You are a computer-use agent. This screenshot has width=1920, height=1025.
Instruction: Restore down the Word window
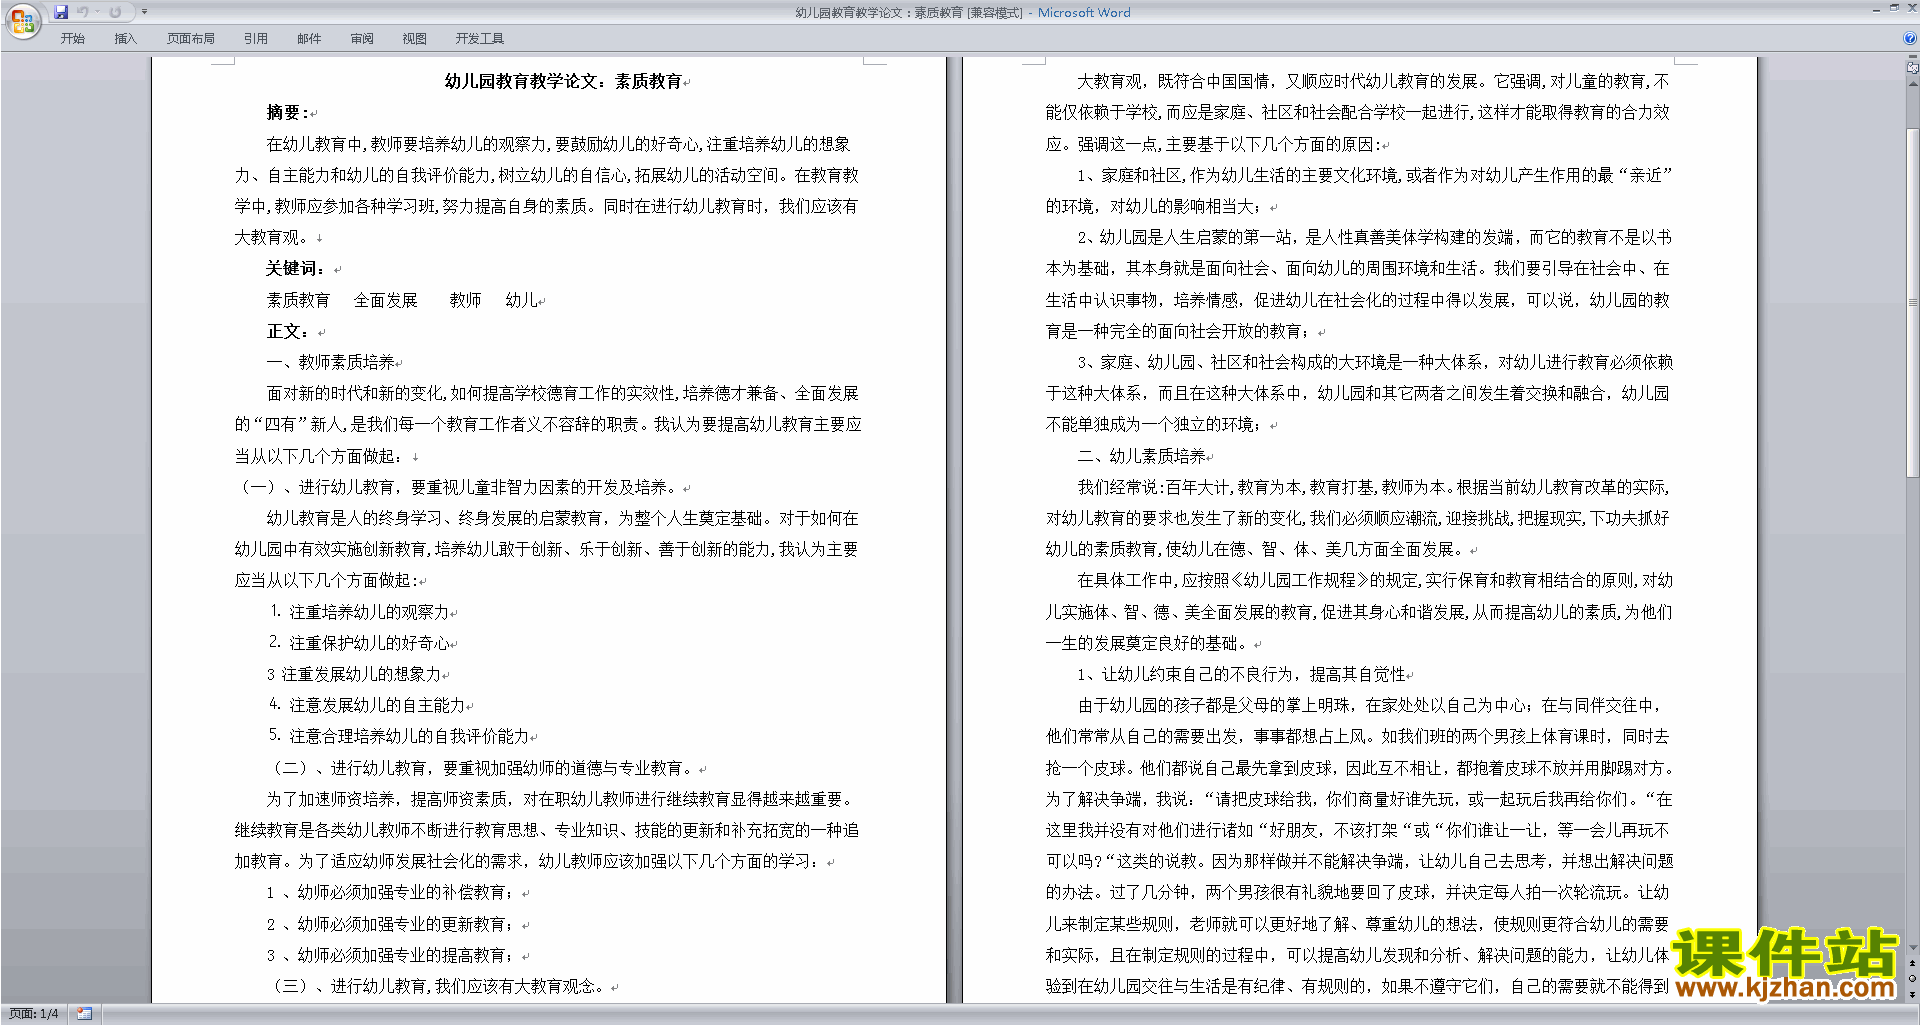1894,8
